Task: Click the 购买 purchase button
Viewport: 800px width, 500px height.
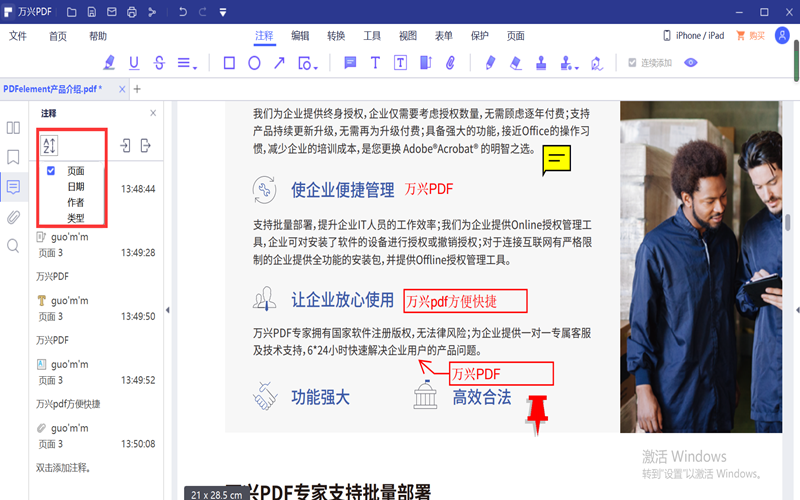Action: [750, 36]
